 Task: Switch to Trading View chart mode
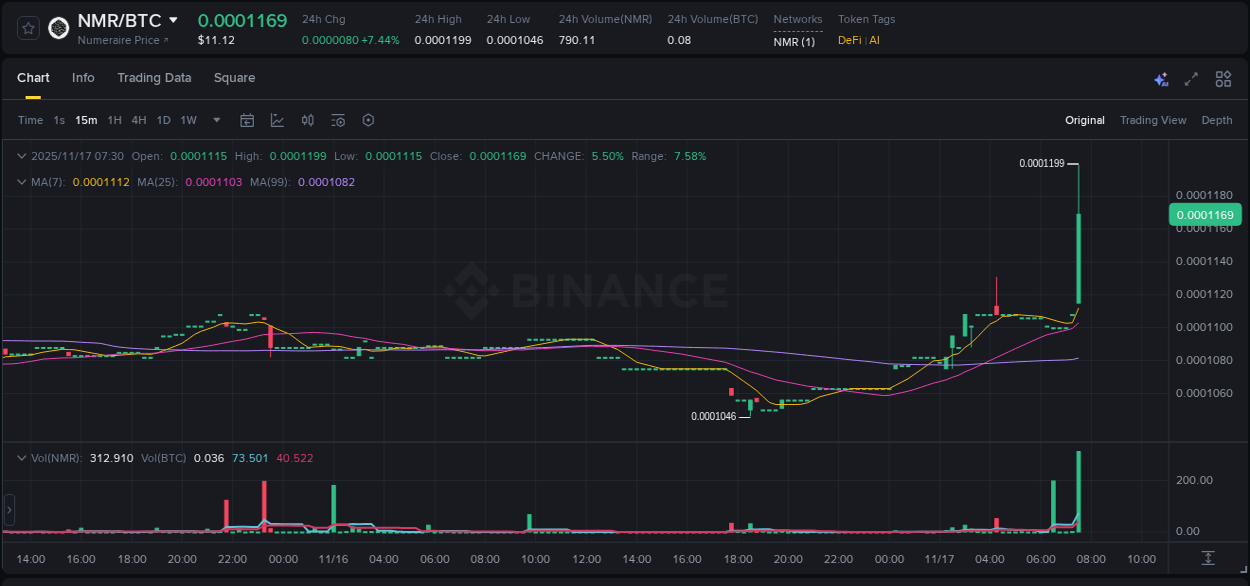(x=1153, y=120)
